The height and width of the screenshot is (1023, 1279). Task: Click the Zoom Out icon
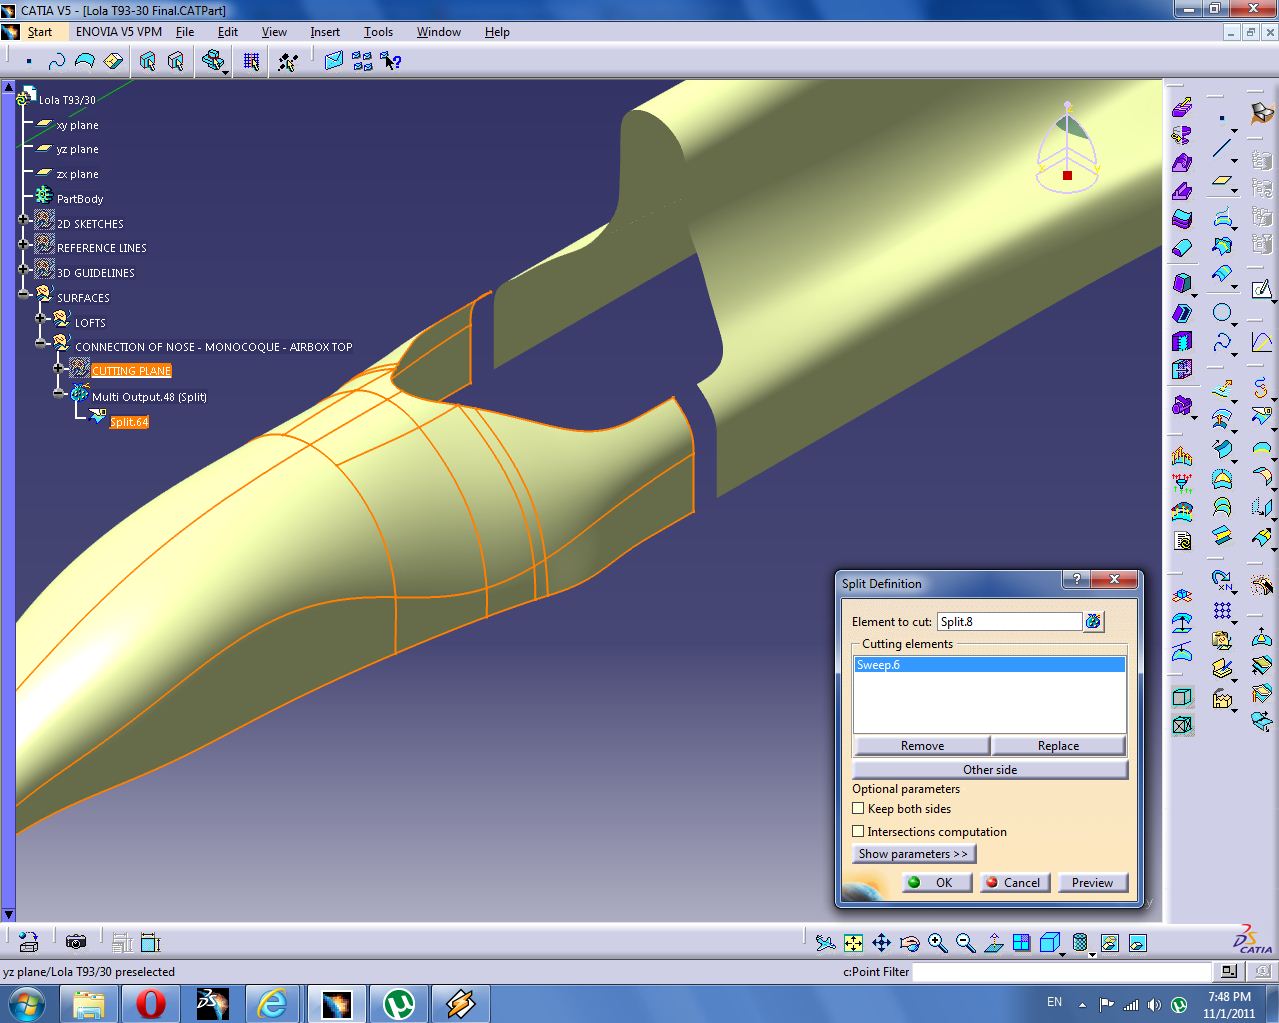click(965, 942)
